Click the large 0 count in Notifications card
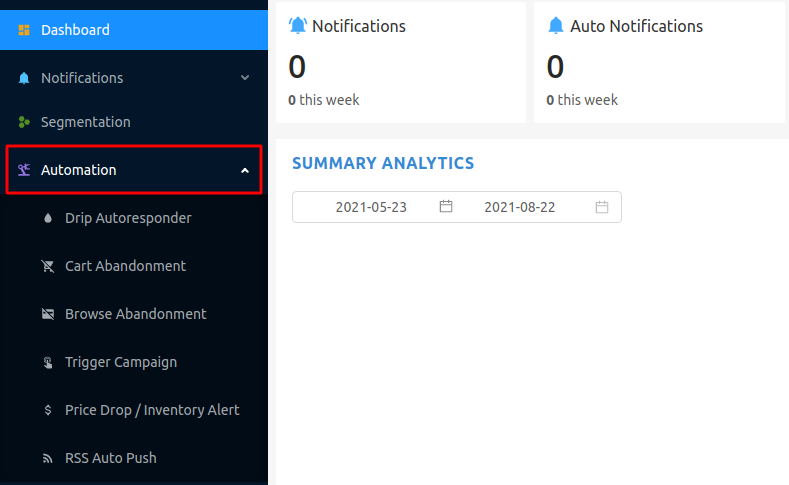The width and height of the screenshot is (789, 485). 297,66
